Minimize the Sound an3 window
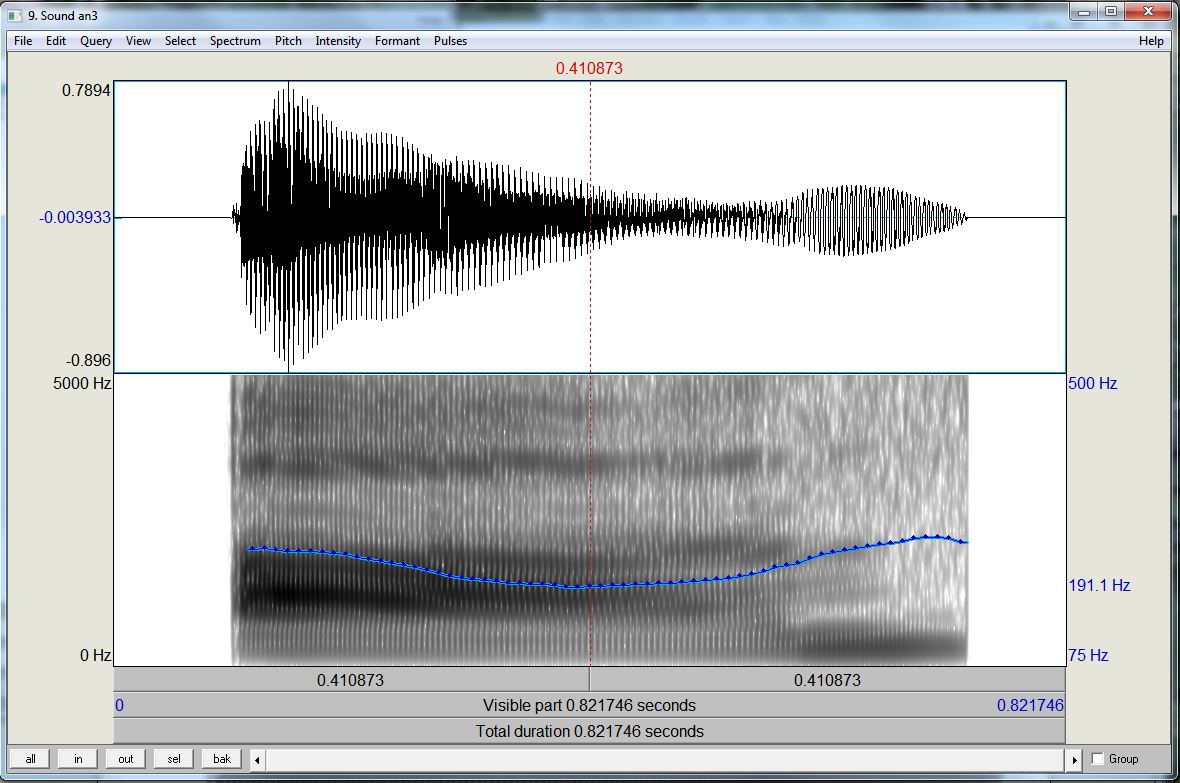This screenshot has height=783, width=1180. pyautogui.click(x=1084, y=11)
